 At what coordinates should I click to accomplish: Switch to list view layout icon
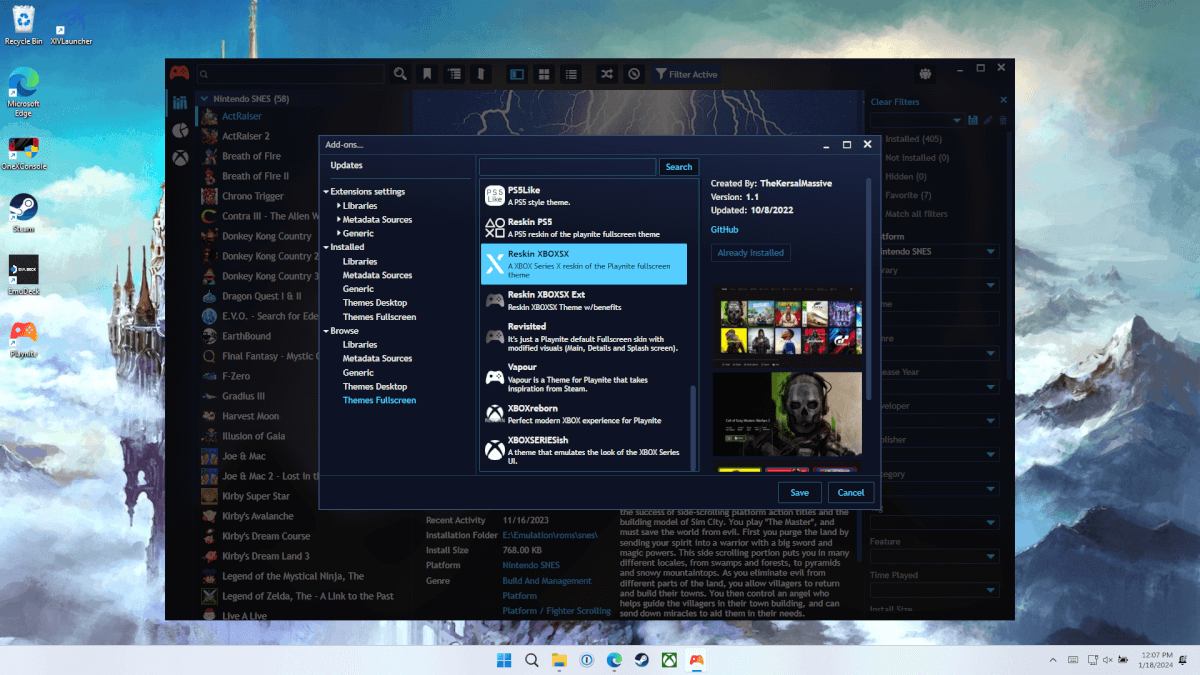tap(571, 74)
